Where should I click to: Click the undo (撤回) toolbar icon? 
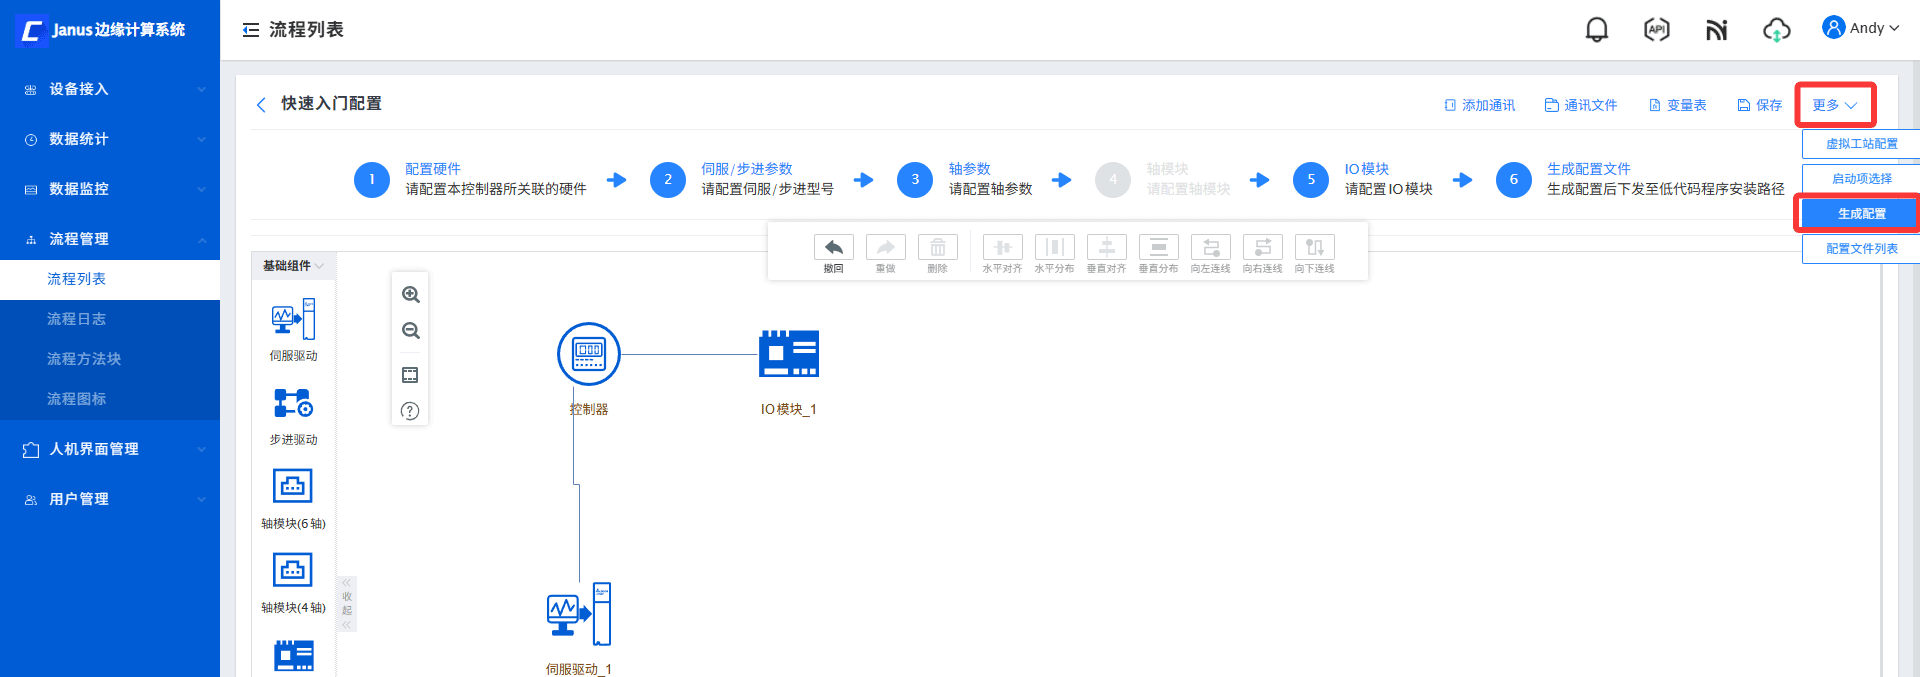[x=833, y=248]
